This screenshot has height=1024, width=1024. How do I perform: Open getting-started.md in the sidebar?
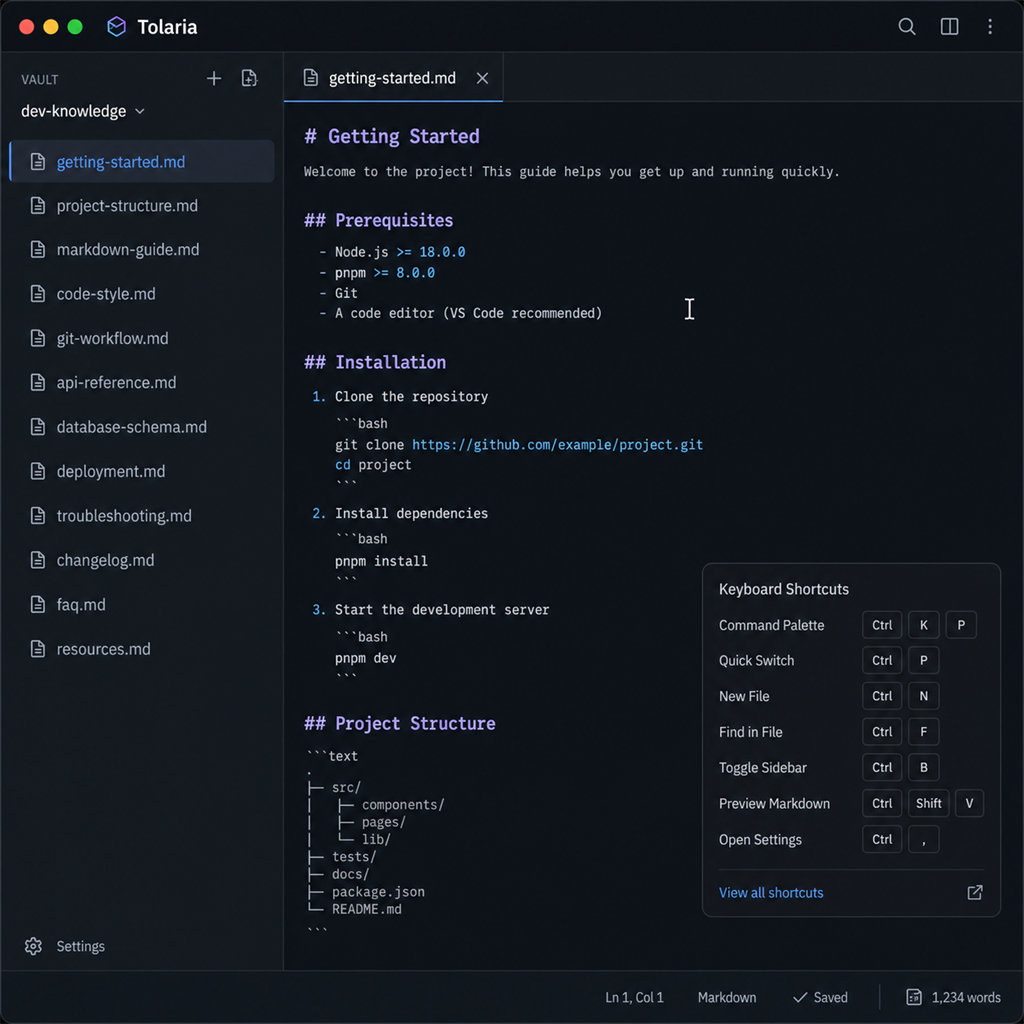[x=142, y=161]
